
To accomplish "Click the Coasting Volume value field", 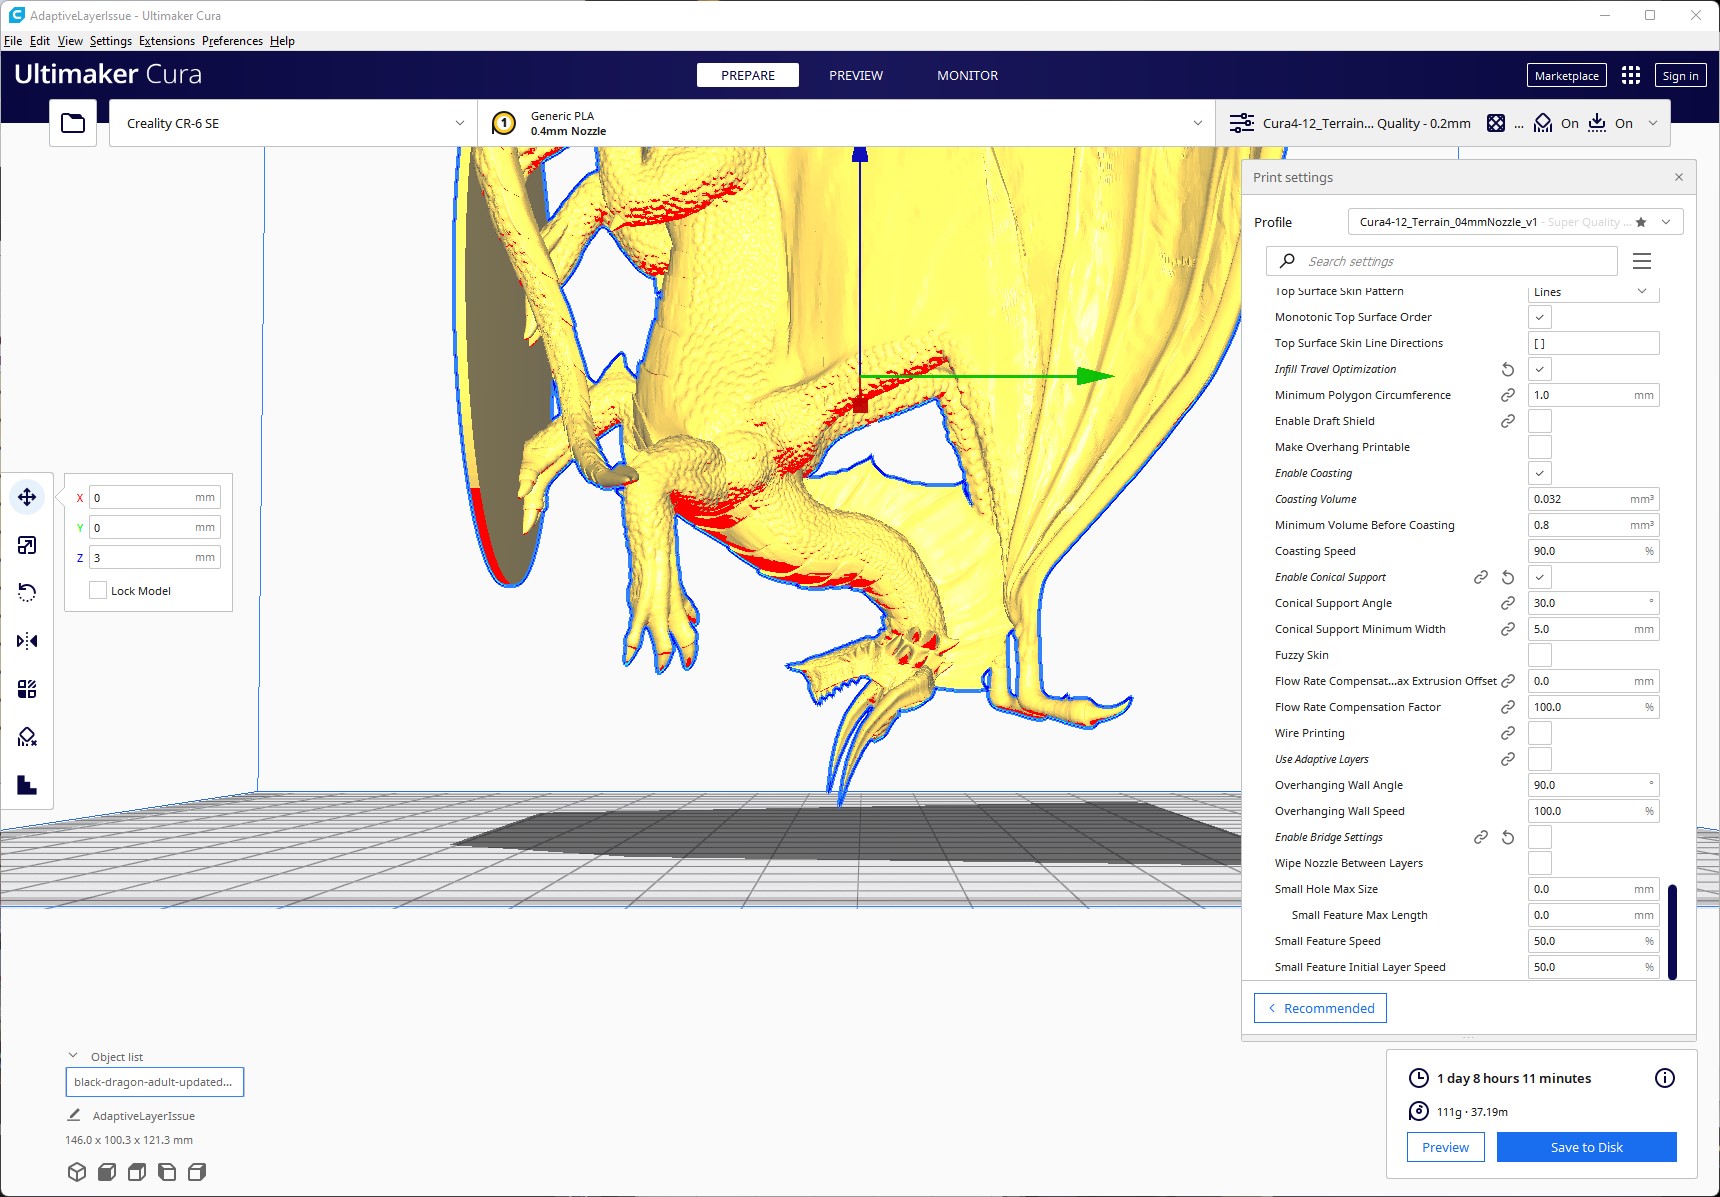I will [x=1594, y=499].
